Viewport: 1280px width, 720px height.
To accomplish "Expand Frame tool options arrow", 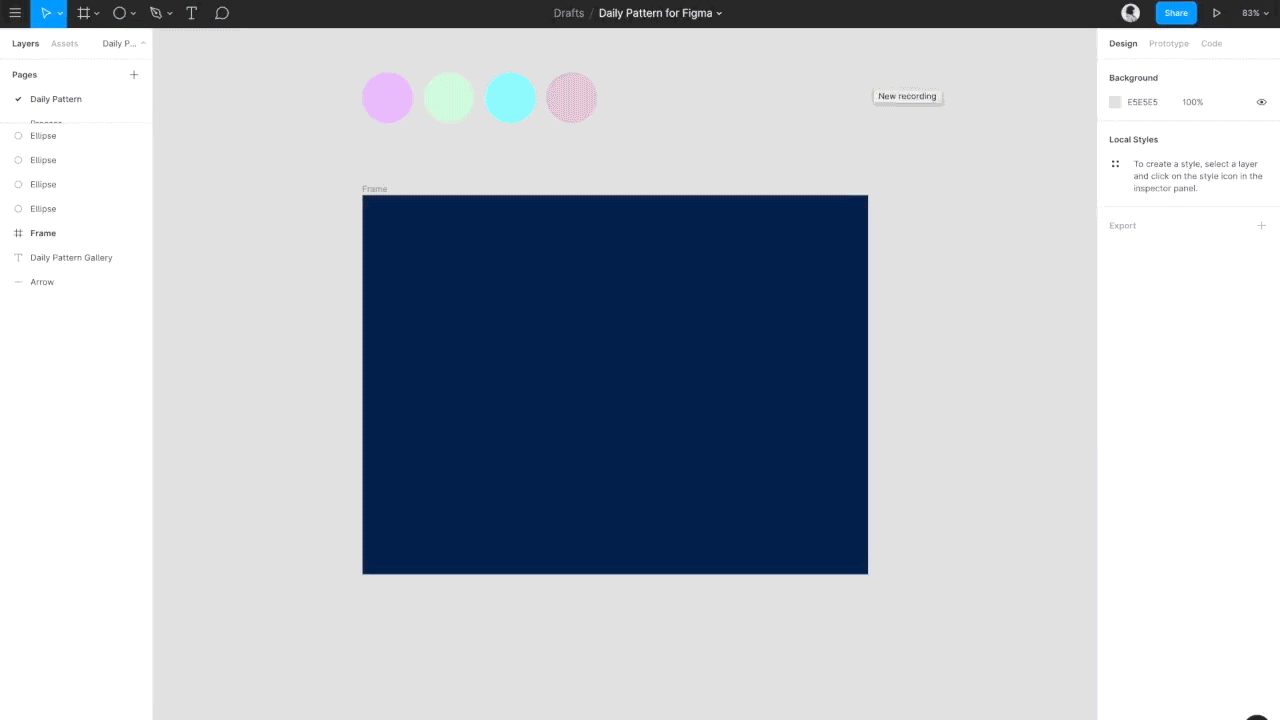I will click(97, 14).
